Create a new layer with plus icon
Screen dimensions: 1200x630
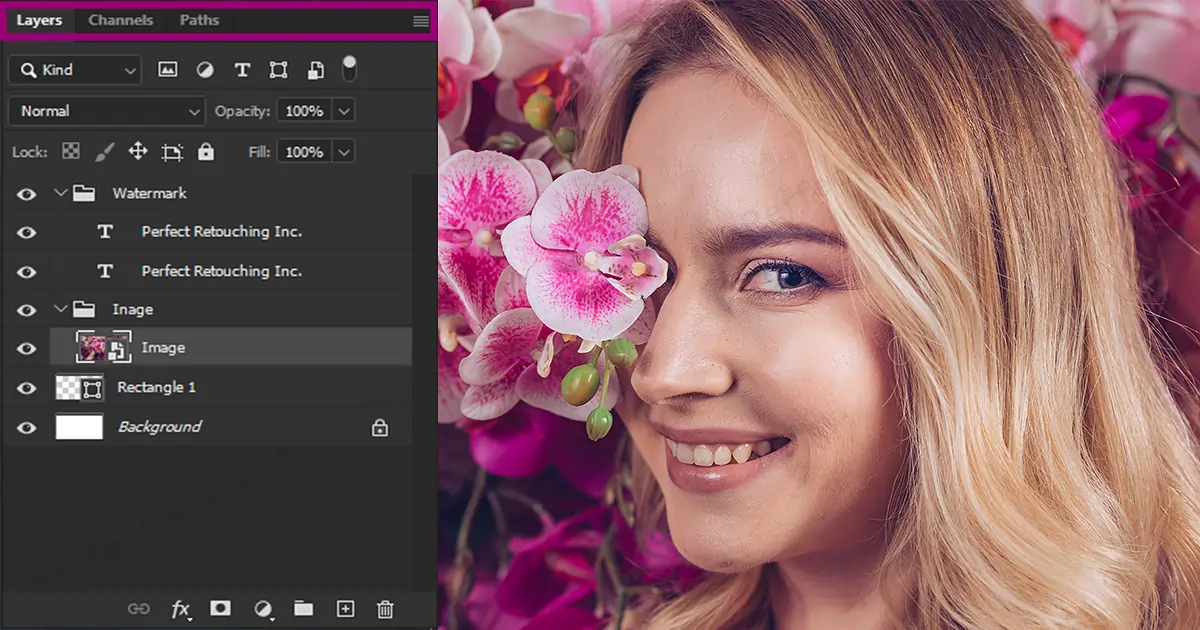pyautogui.click(x=345, y=609)
